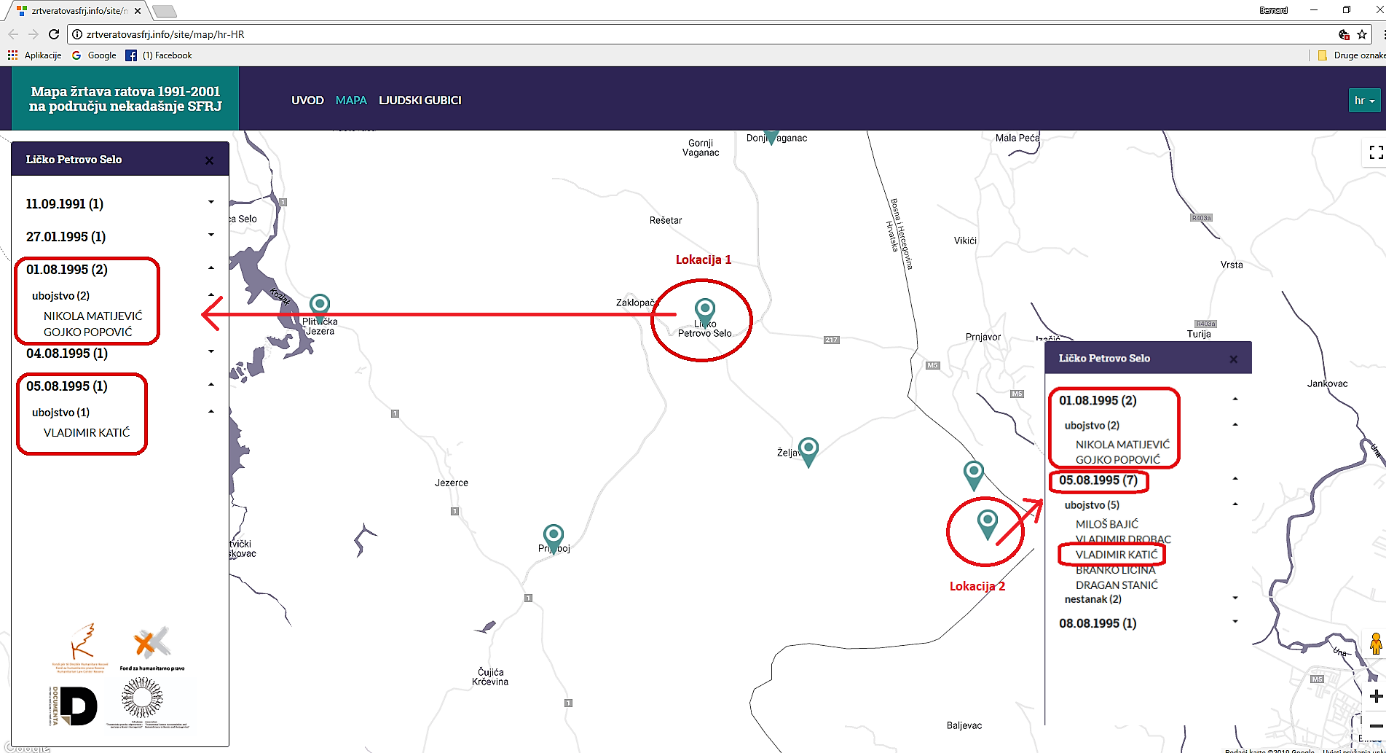
Task: Close the left Ličko Petrovo Selo panel
Action: (209, 160)
